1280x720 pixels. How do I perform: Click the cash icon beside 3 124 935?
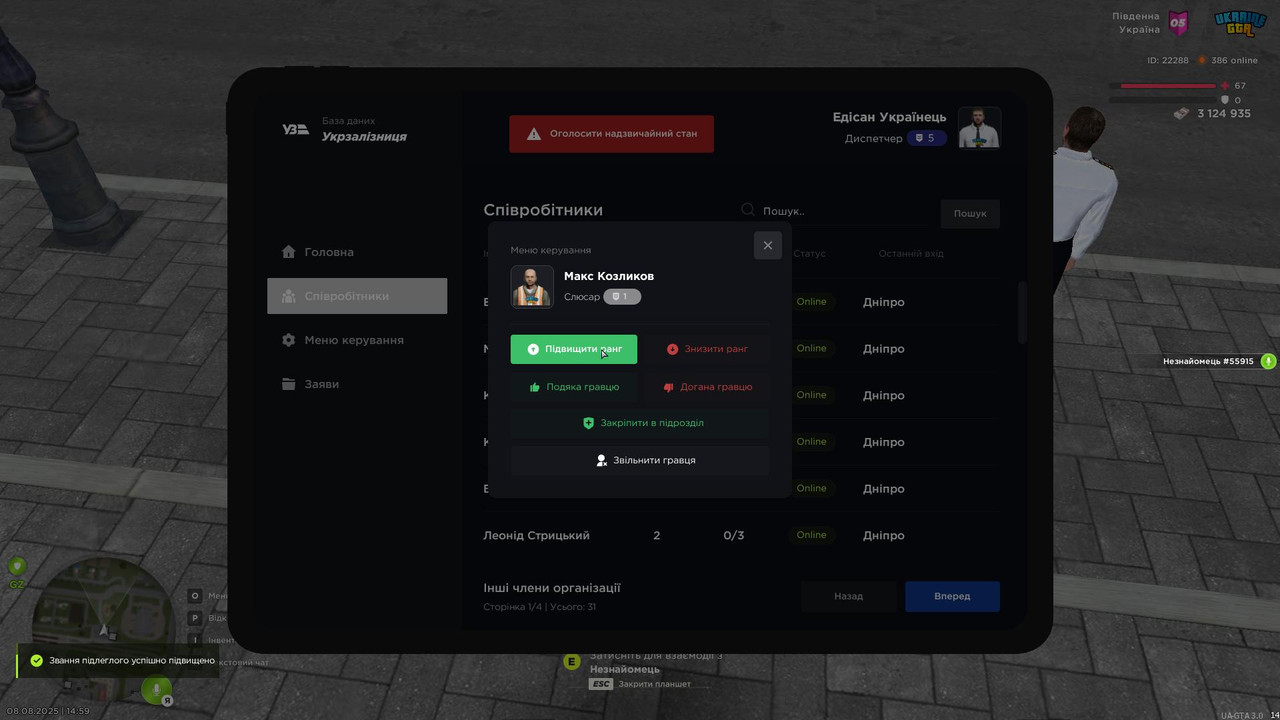coord(1182,114)
